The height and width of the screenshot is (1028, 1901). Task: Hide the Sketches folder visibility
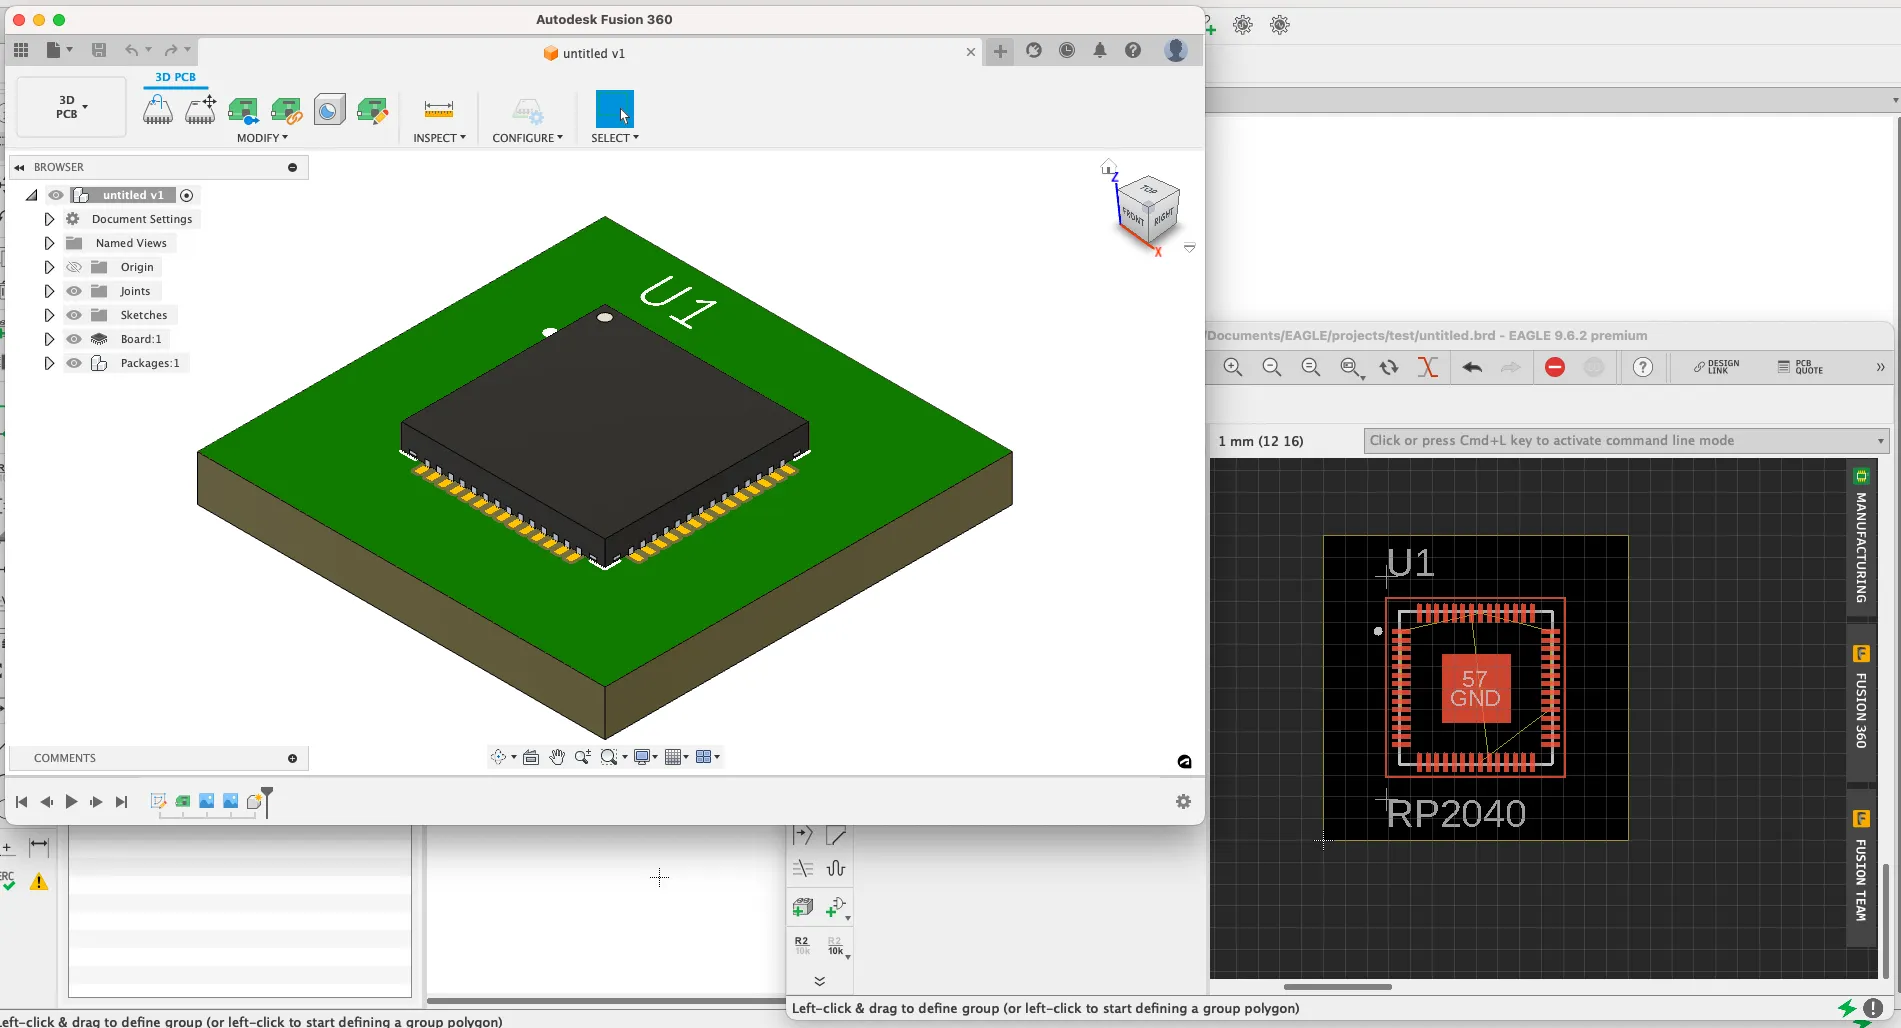click(x=74, y=315)
